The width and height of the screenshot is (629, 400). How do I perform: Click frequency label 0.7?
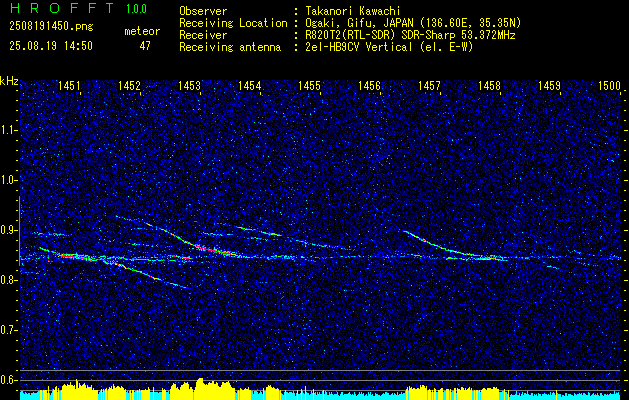(9, 330)
